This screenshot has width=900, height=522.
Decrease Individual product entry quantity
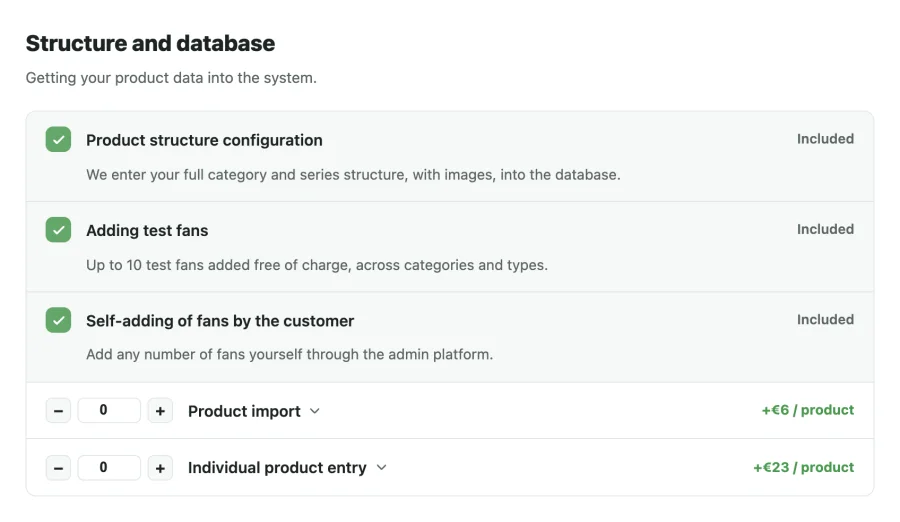(58, 467)
